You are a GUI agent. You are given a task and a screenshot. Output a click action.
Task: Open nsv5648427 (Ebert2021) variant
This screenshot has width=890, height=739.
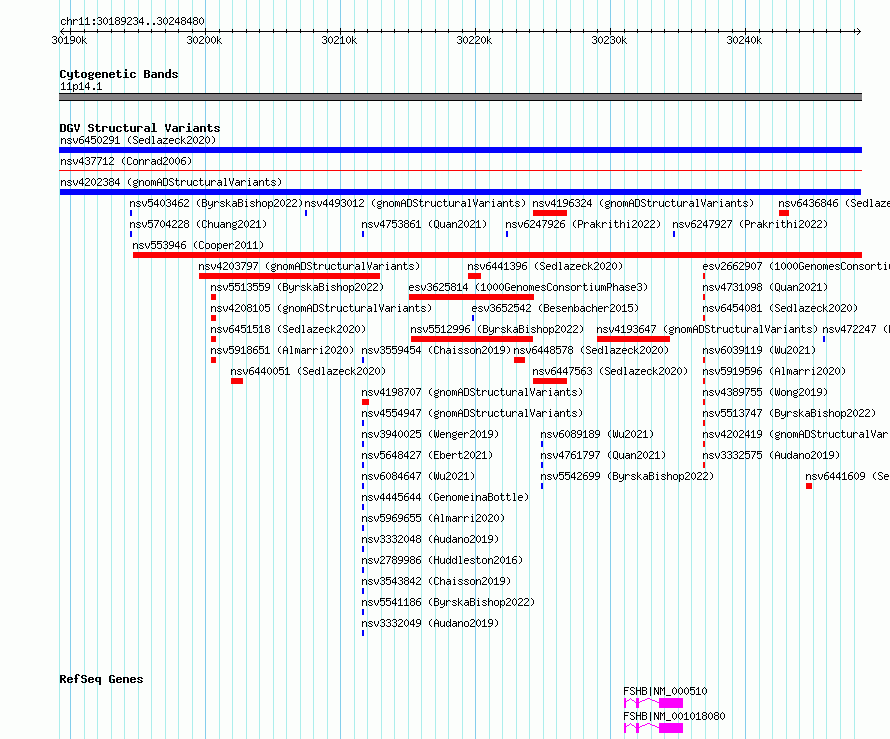pyautogui.click(x=427, y=455)
